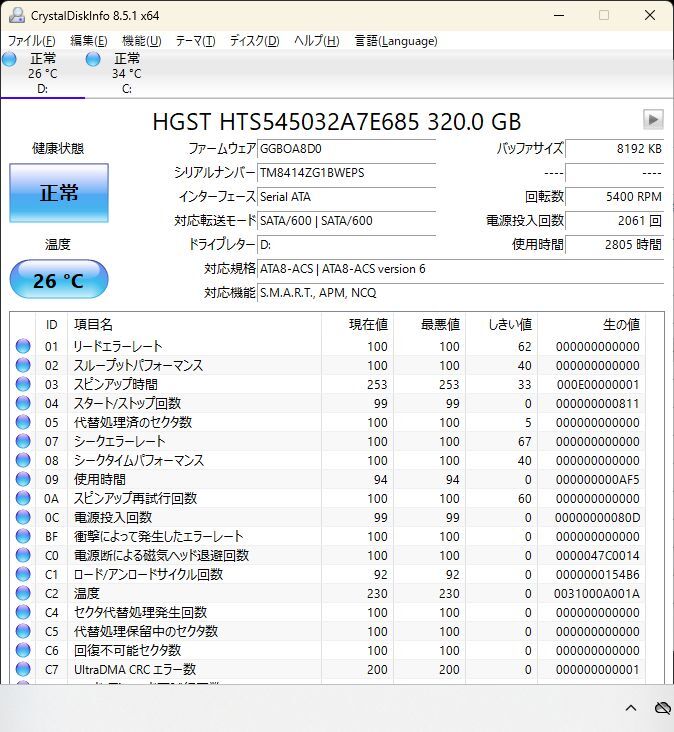This screenshot has width=674, height=732.
Task: Select the C: drive tab at 34 °C
Action: point(126,74)
